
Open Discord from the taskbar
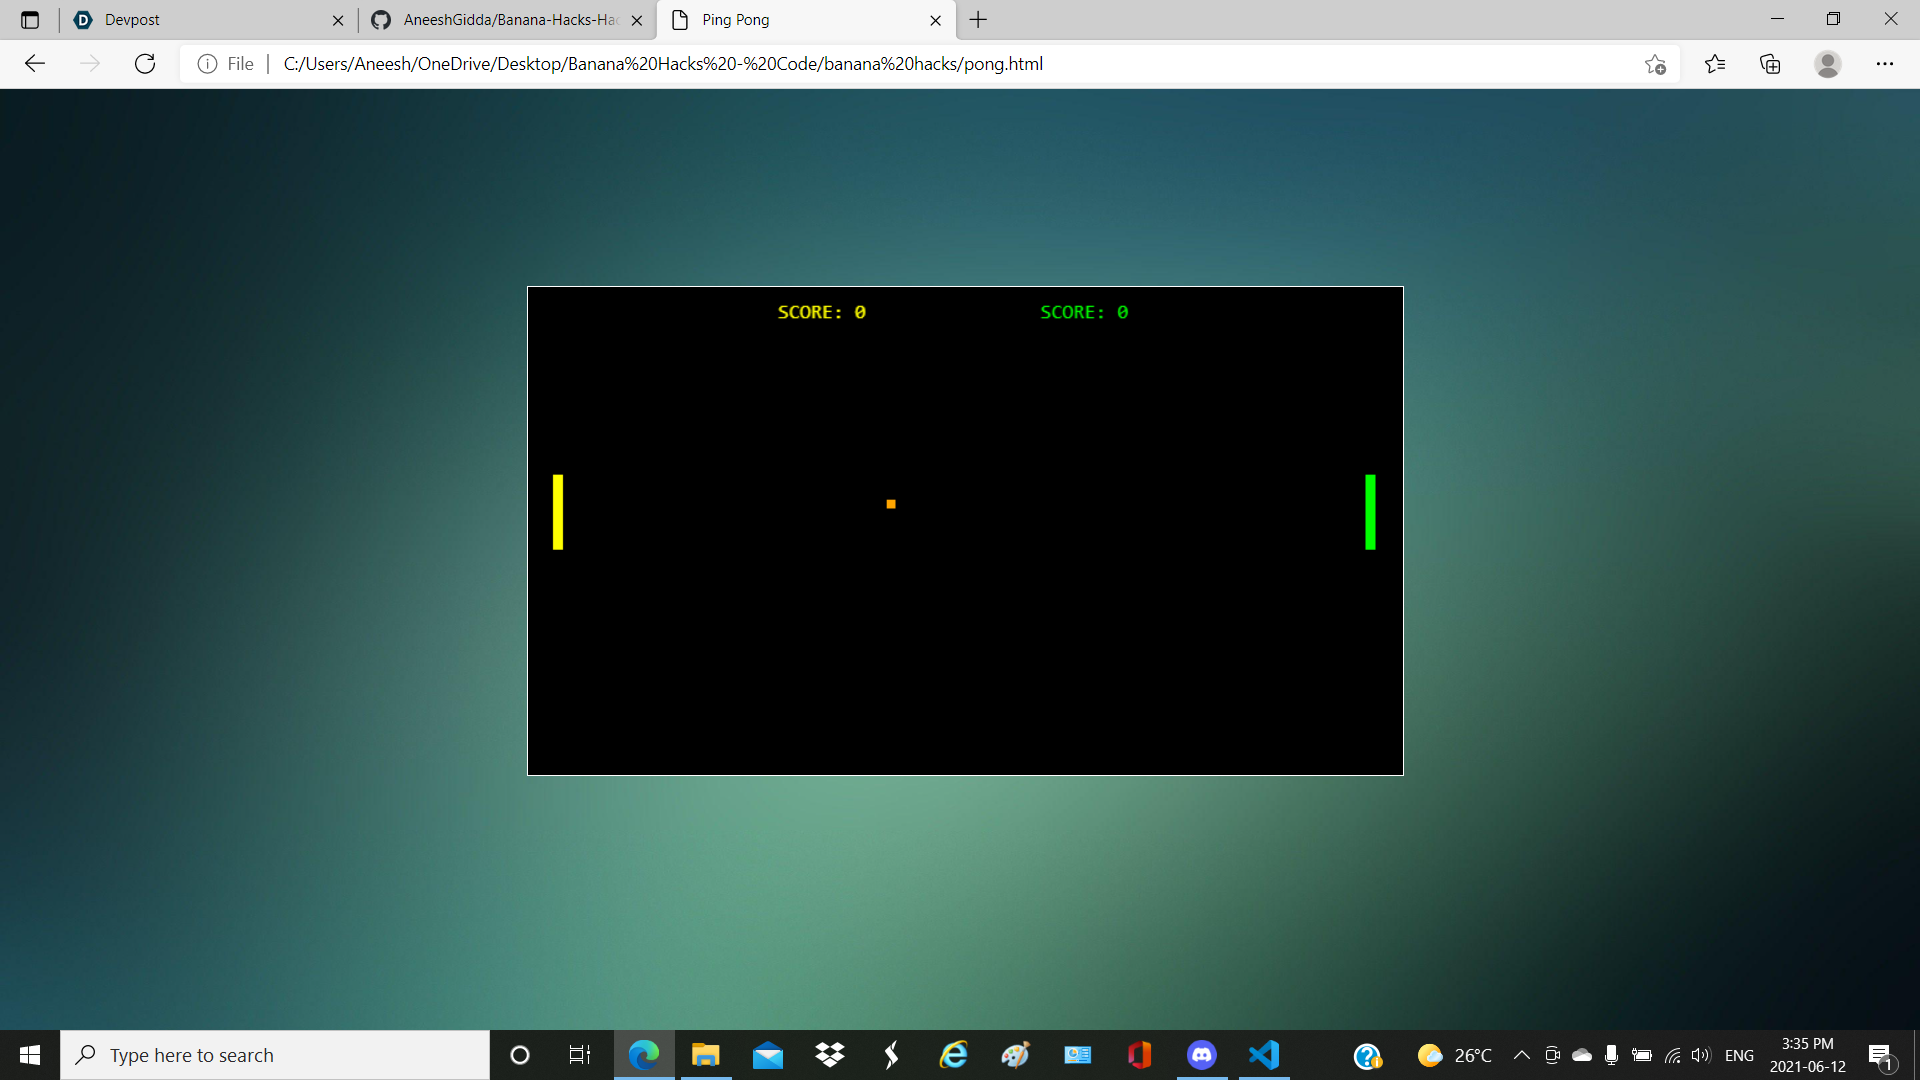coord(1201,1055)
